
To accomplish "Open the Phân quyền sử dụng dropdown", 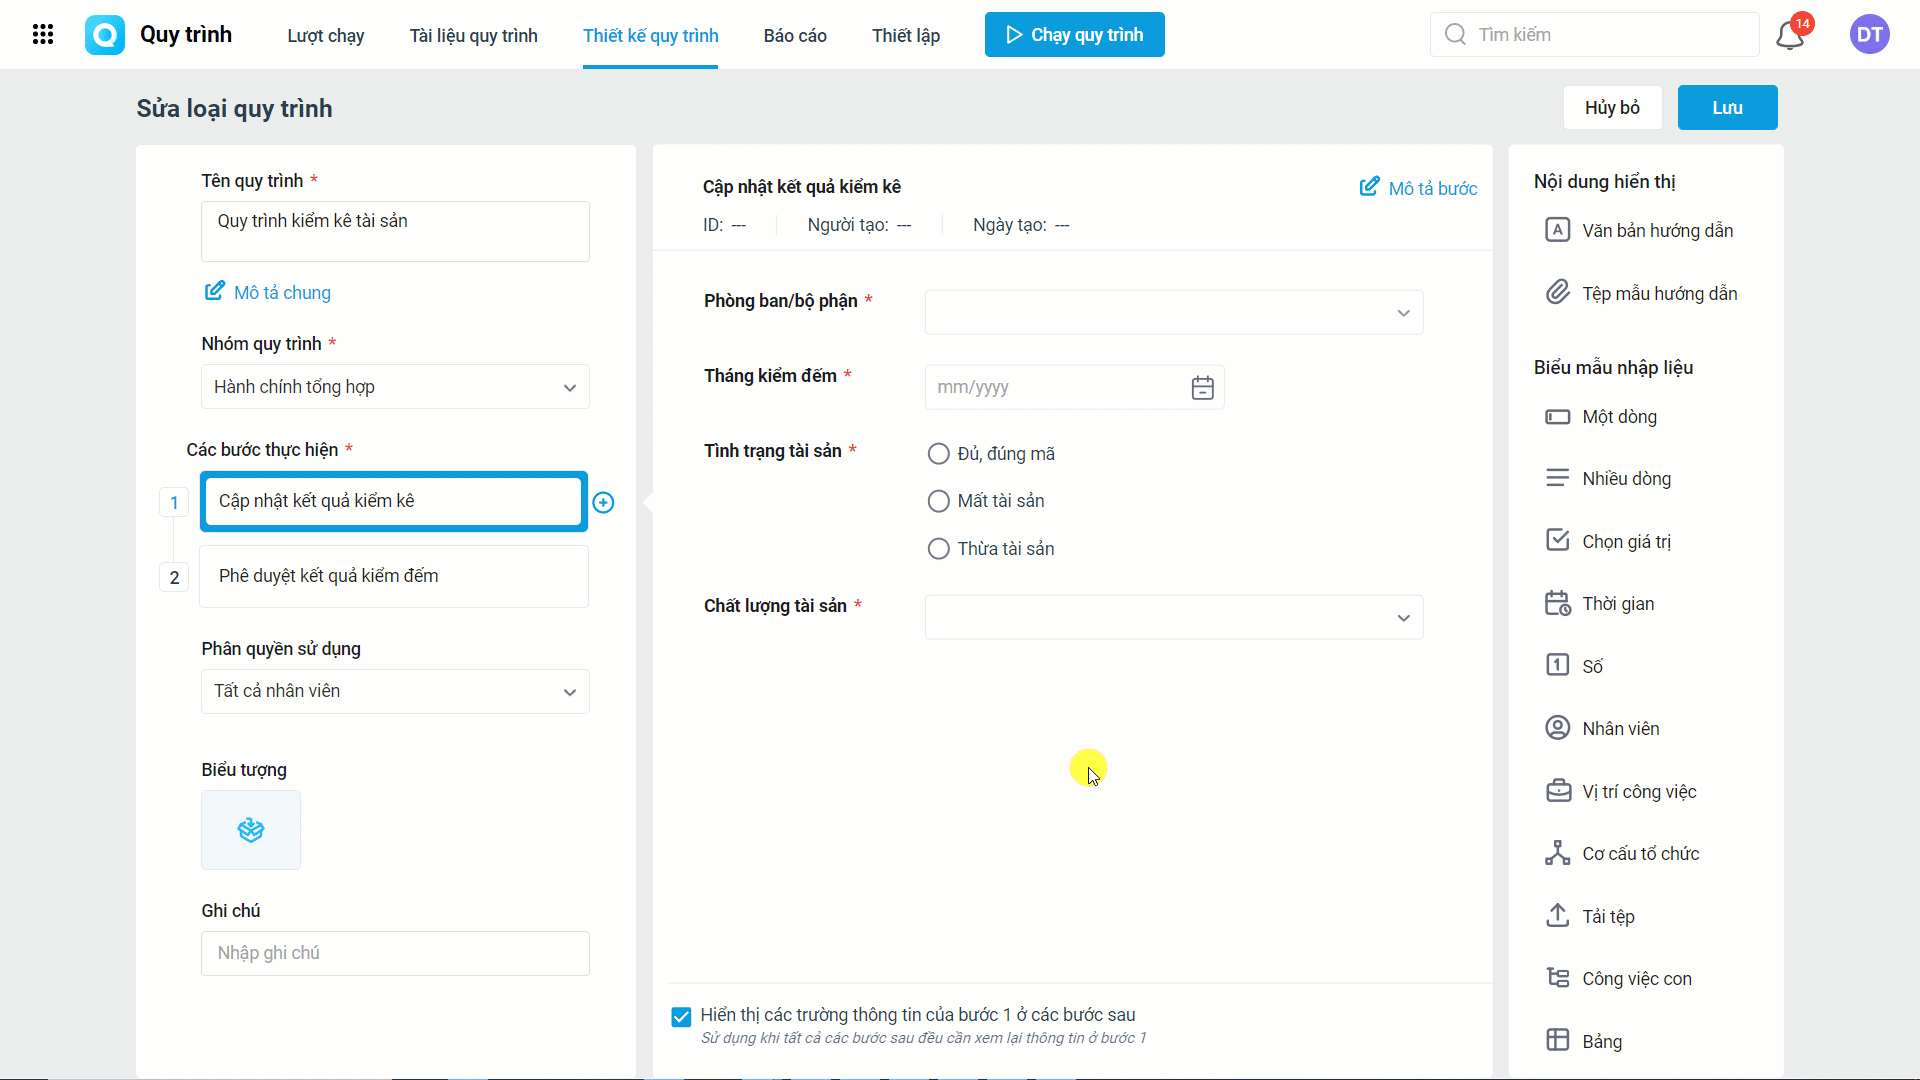I will coord(395,691).
